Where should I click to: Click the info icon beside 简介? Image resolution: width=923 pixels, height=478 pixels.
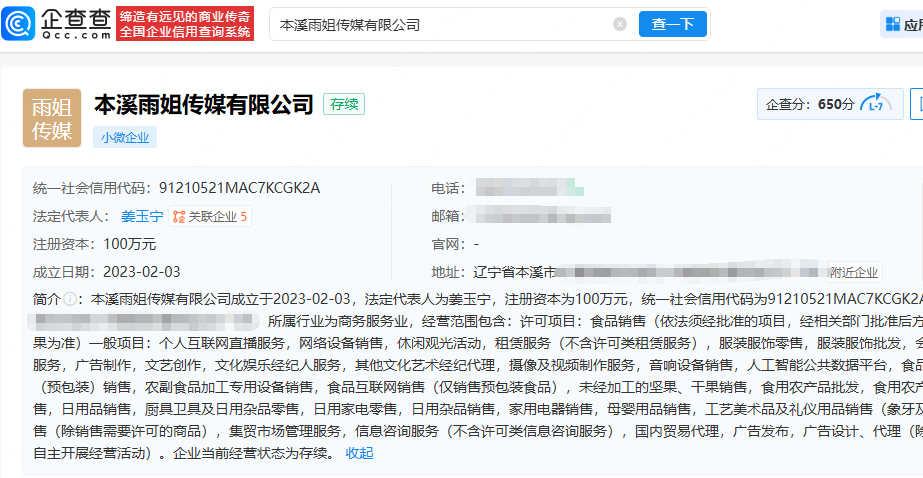coord(69,299)
